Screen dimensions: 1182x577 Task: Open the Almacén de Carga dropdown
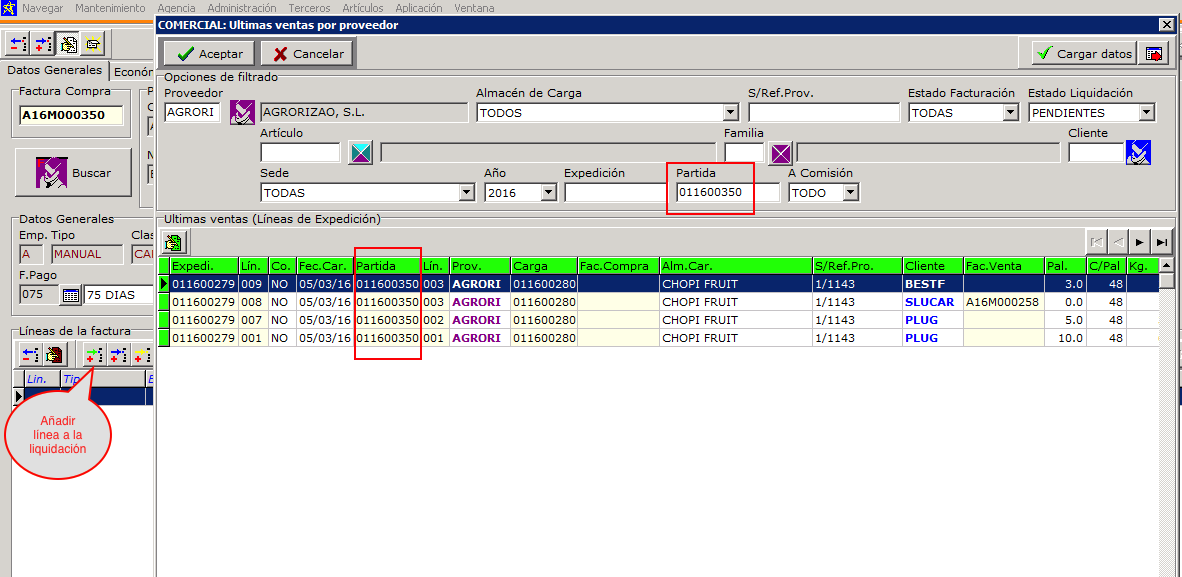pyautogui.click(x=730, y=113)
